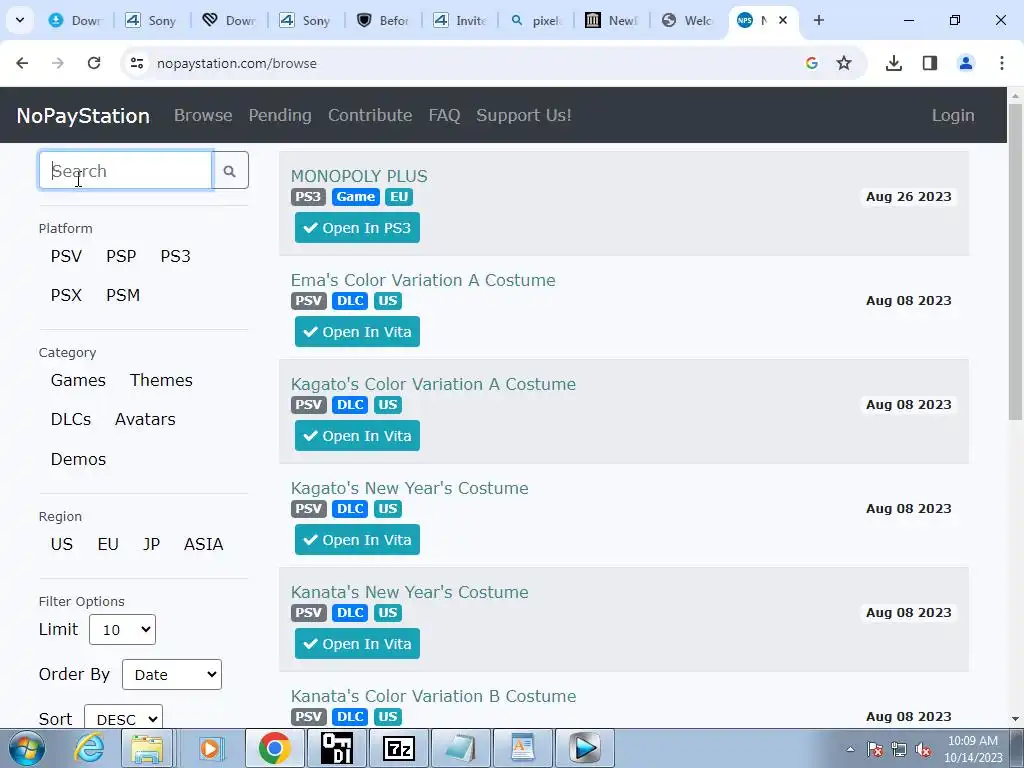Toggle the browser side panel icon
Image resolution: width=1024 pixels, height=768 pixels.
tap(929, 63)
